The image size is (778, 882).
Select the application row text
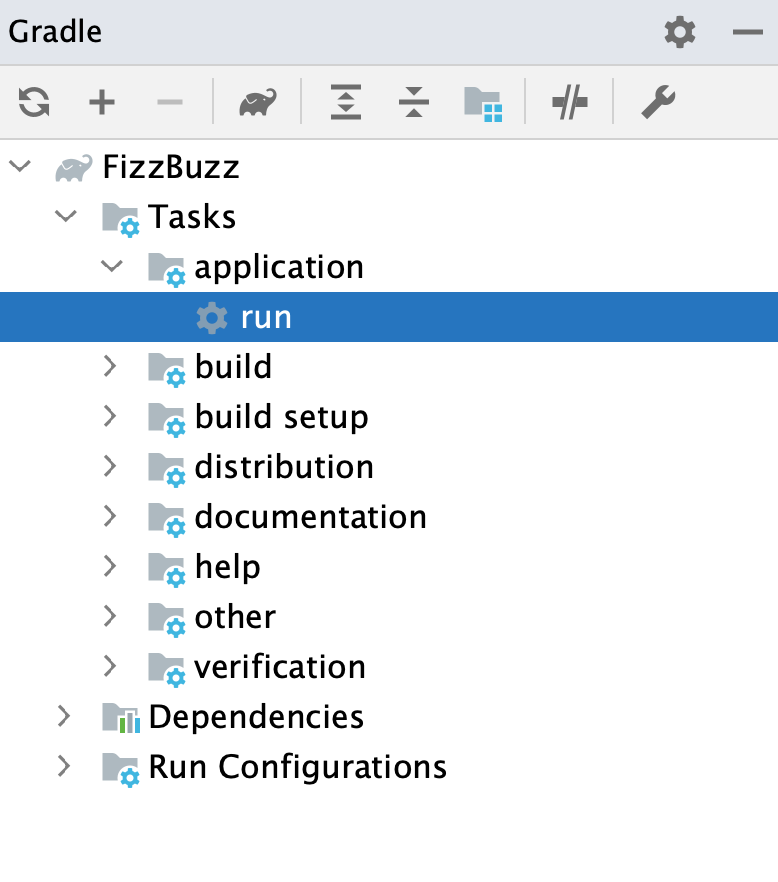pyautogui.click(x=279, y=268)
